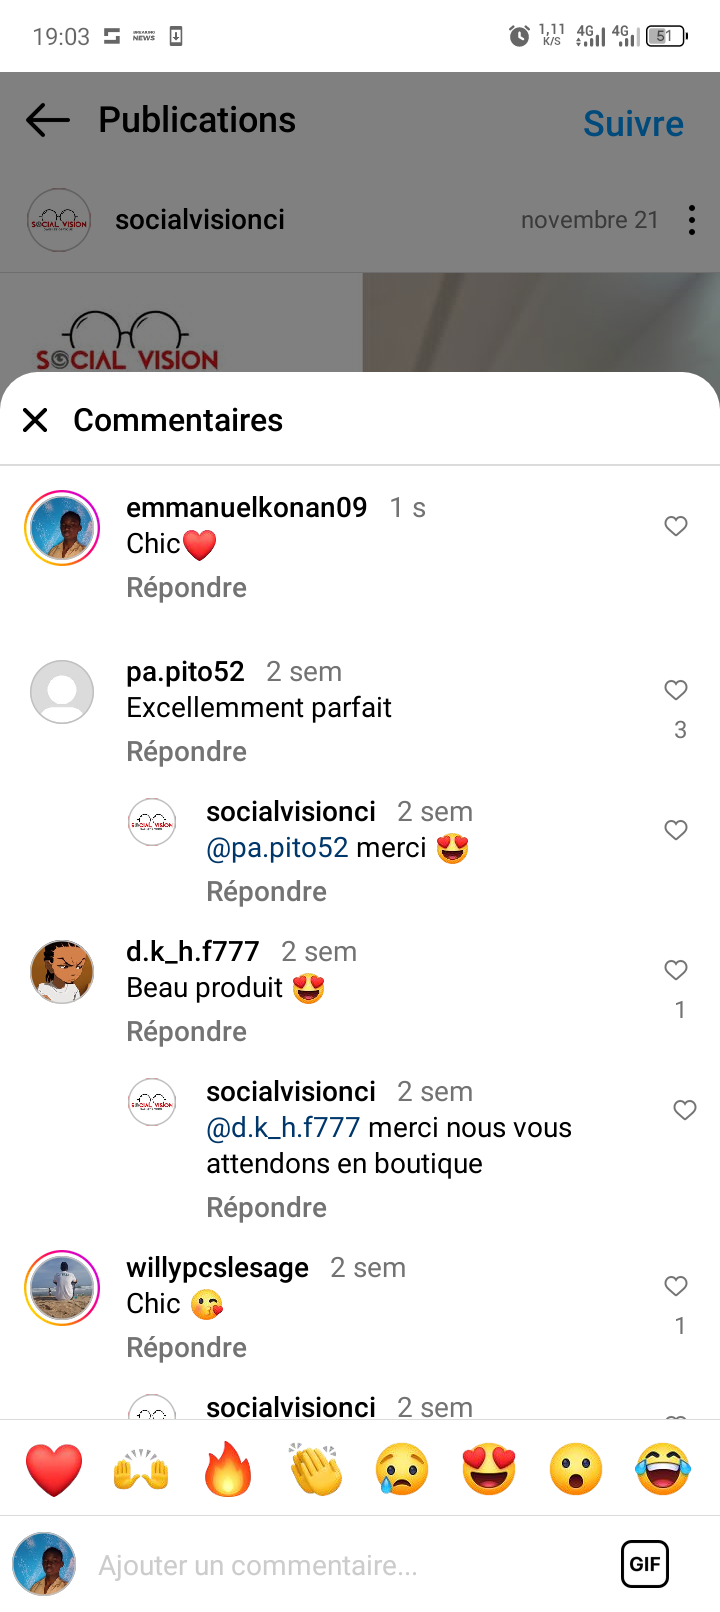The height and width of the screenshot is (1612, 720).
Task: Close the Commentaires panel with X
Action: pos(35,420)
